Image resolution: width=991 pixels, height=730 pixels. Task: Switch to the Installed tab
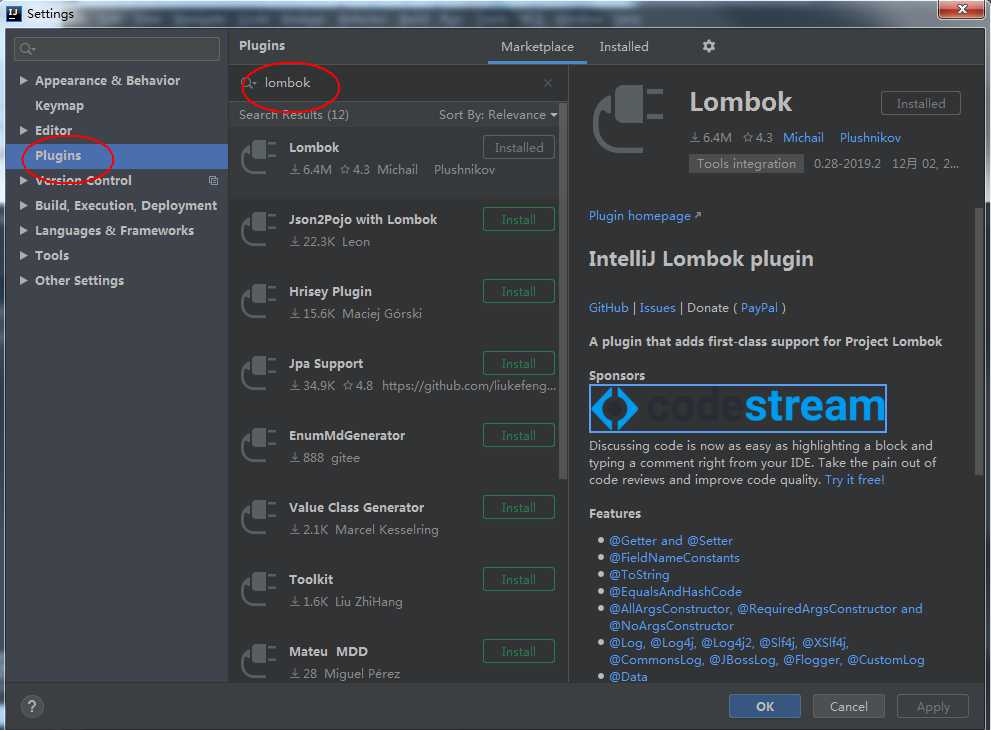point(624,47)
